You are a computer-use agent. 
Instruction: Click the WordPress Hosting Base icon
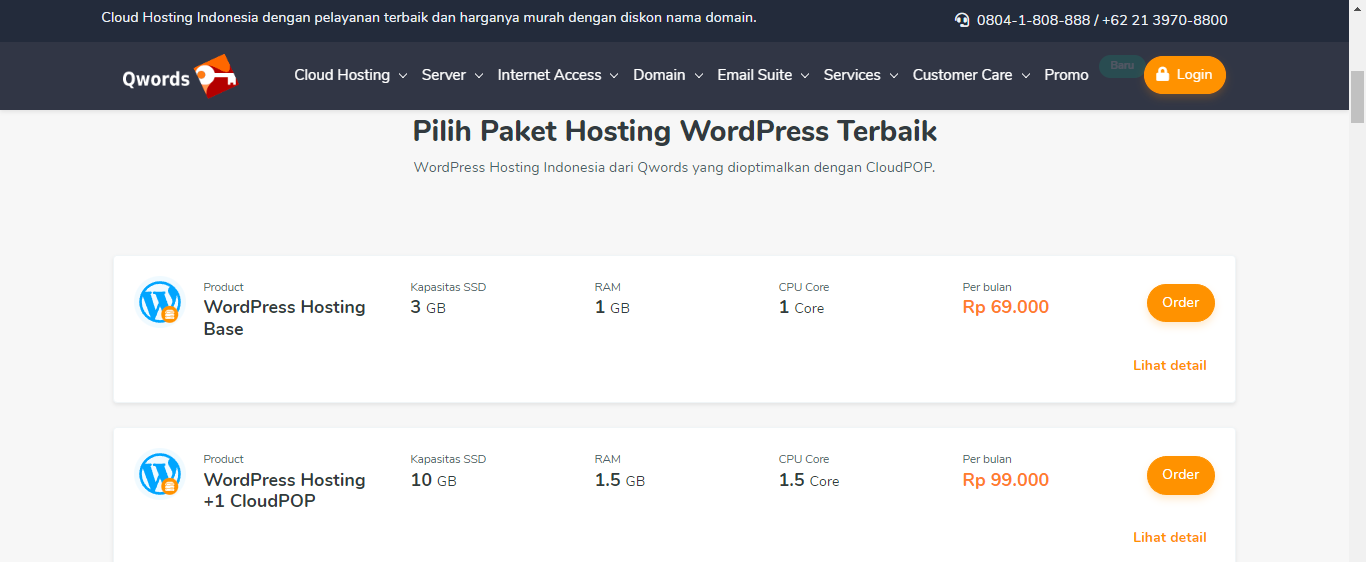[x=160, y=302]
